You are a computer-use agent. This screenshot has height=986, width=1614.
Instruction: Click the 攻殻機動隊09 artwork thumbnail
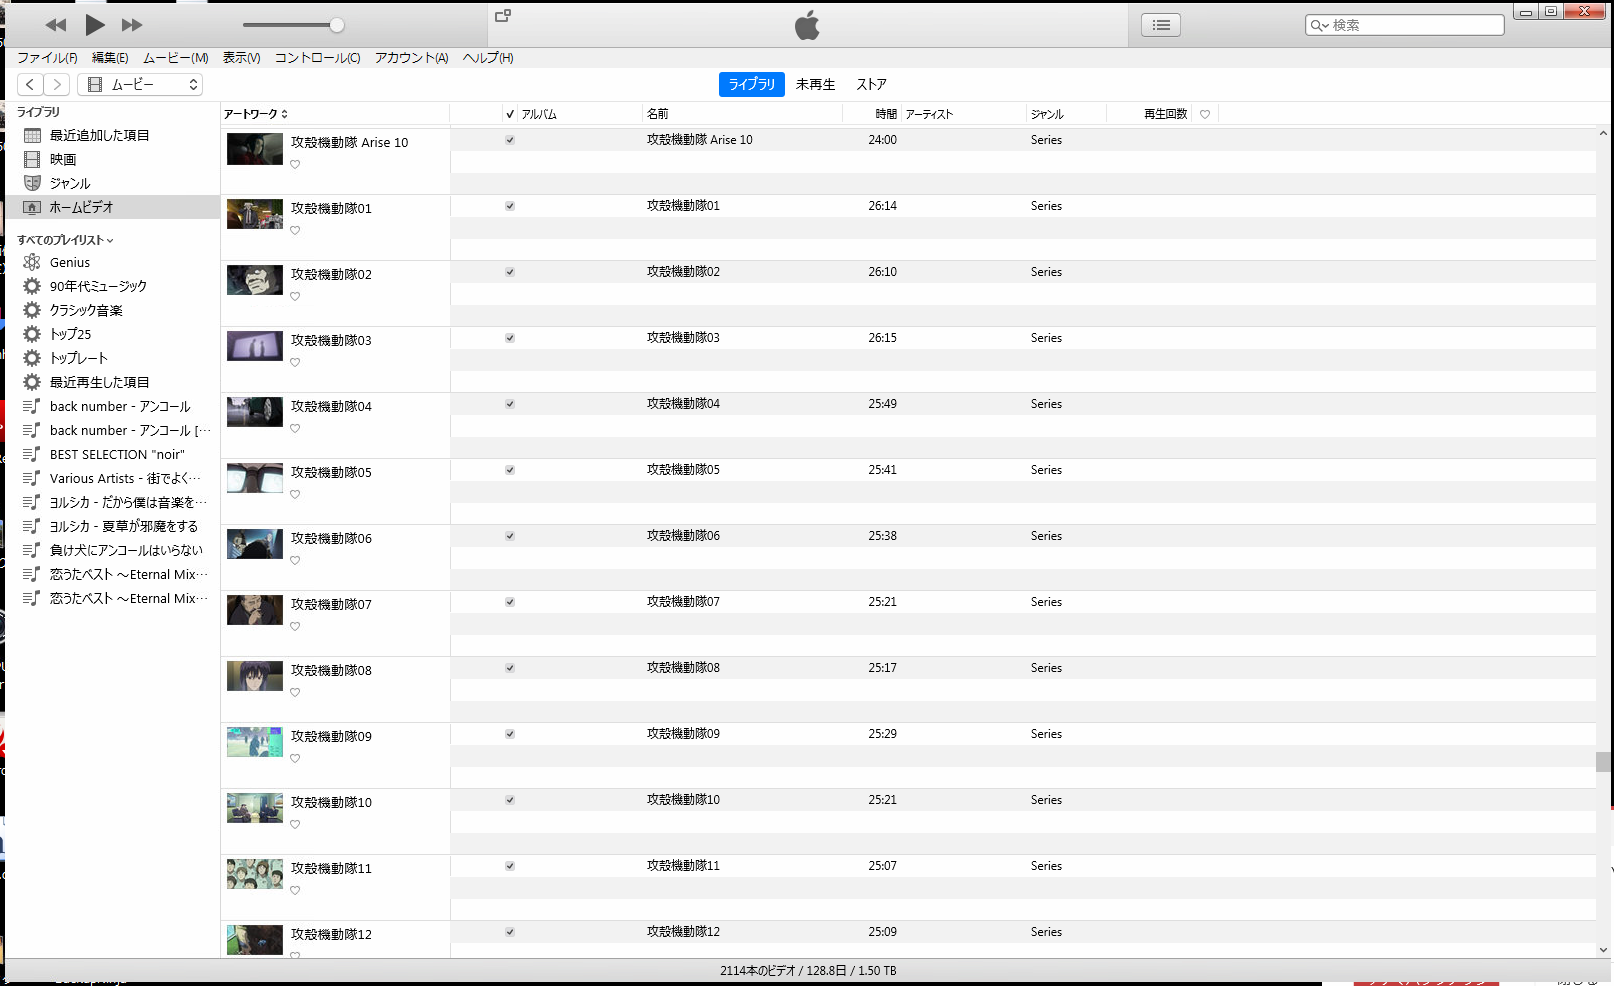(255, 742)
